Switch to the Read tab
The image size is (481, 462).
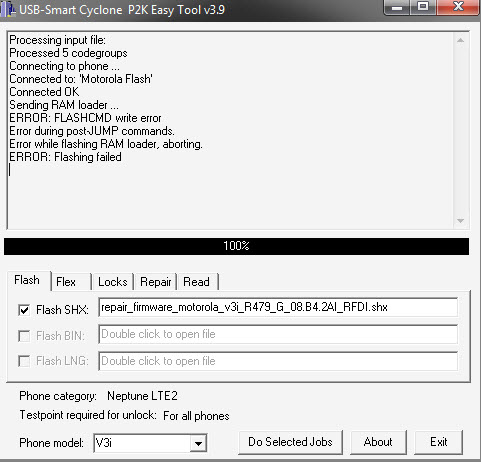pos(197,282)
